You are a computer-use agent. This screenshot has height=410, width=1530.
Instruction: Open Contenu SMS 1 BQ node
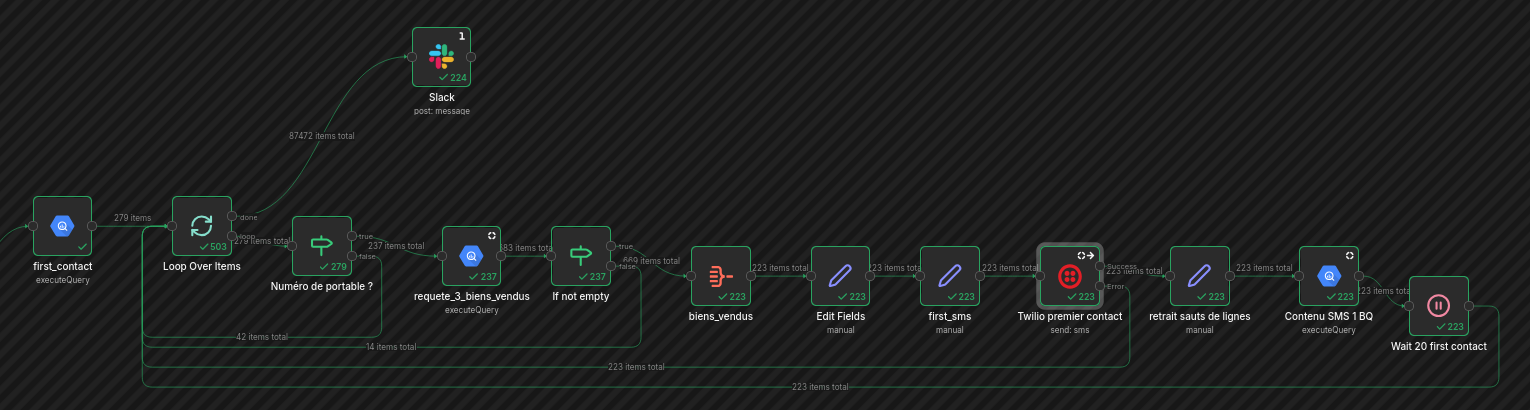tap(1329, 276)
